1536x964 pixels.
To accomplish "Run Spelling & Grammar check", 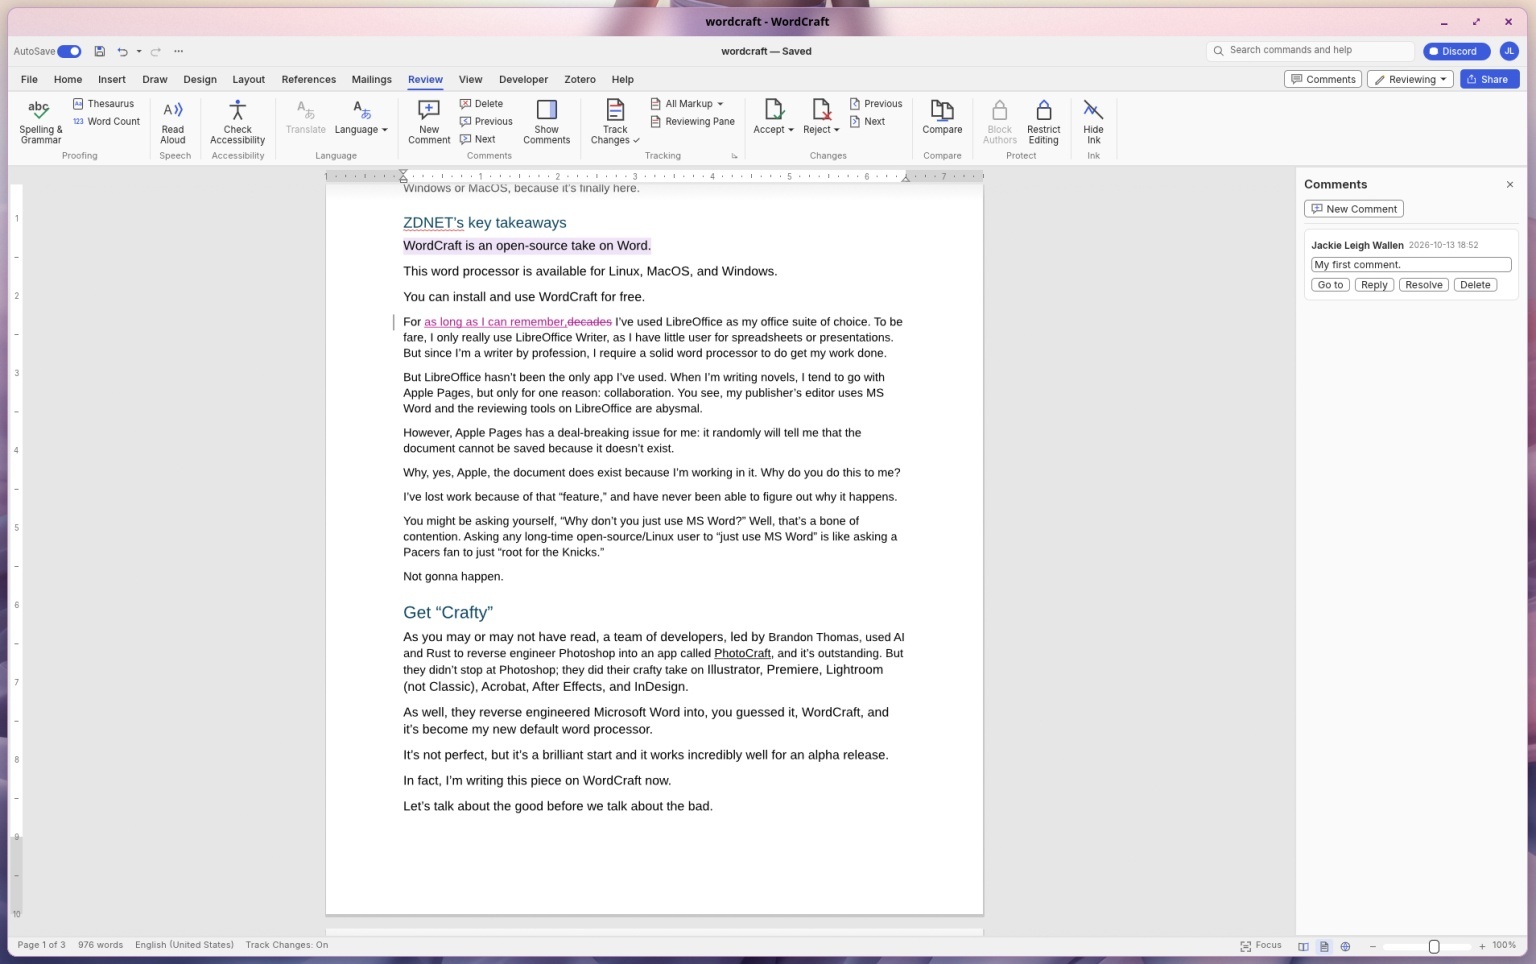I will pos(40,121).
